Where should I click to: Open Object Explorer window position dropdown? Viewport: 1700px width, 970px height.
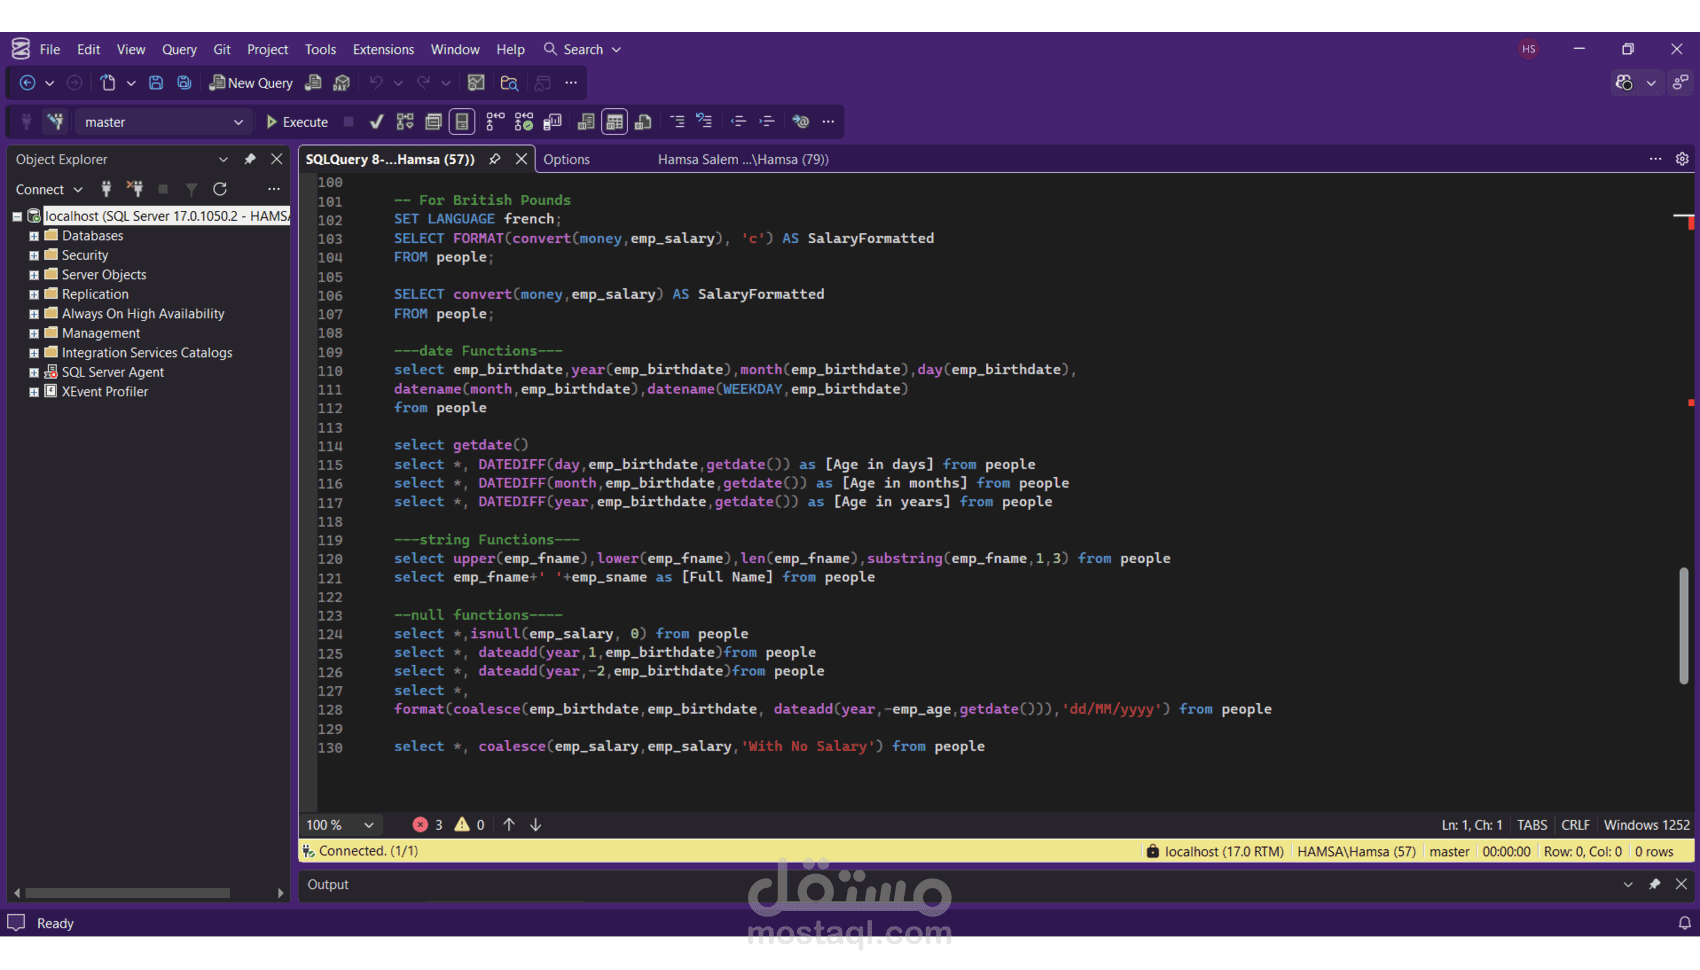click(223, 159)
